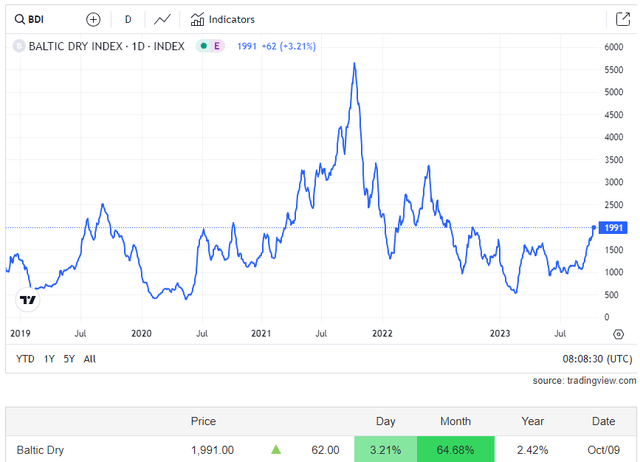The width and height of the screenshot is (640, 462).
Task: Open chart settings gear near price axis
Action: [x=618, y=334]
